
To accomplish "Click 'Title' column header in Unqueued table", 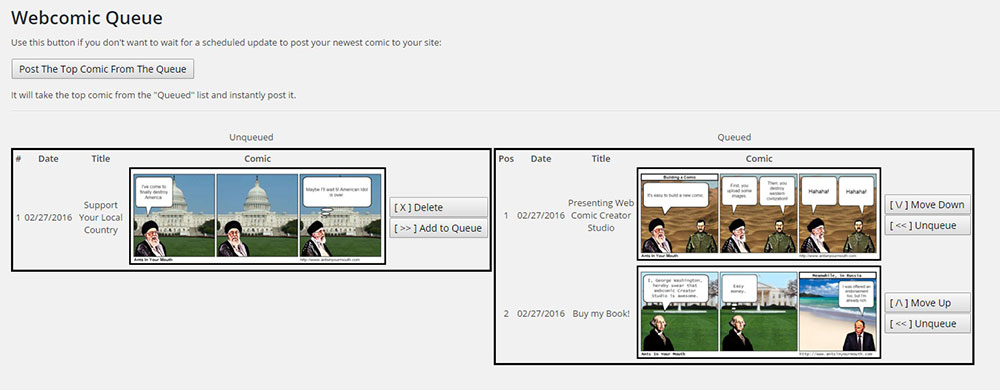I will click(101, 159).
